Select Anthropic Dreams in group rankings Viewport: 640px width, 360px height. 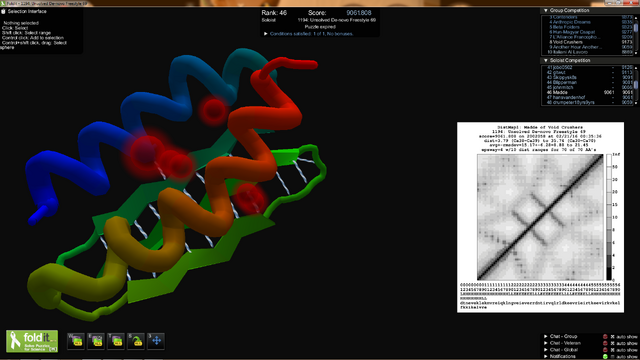[x=571, y=22]
